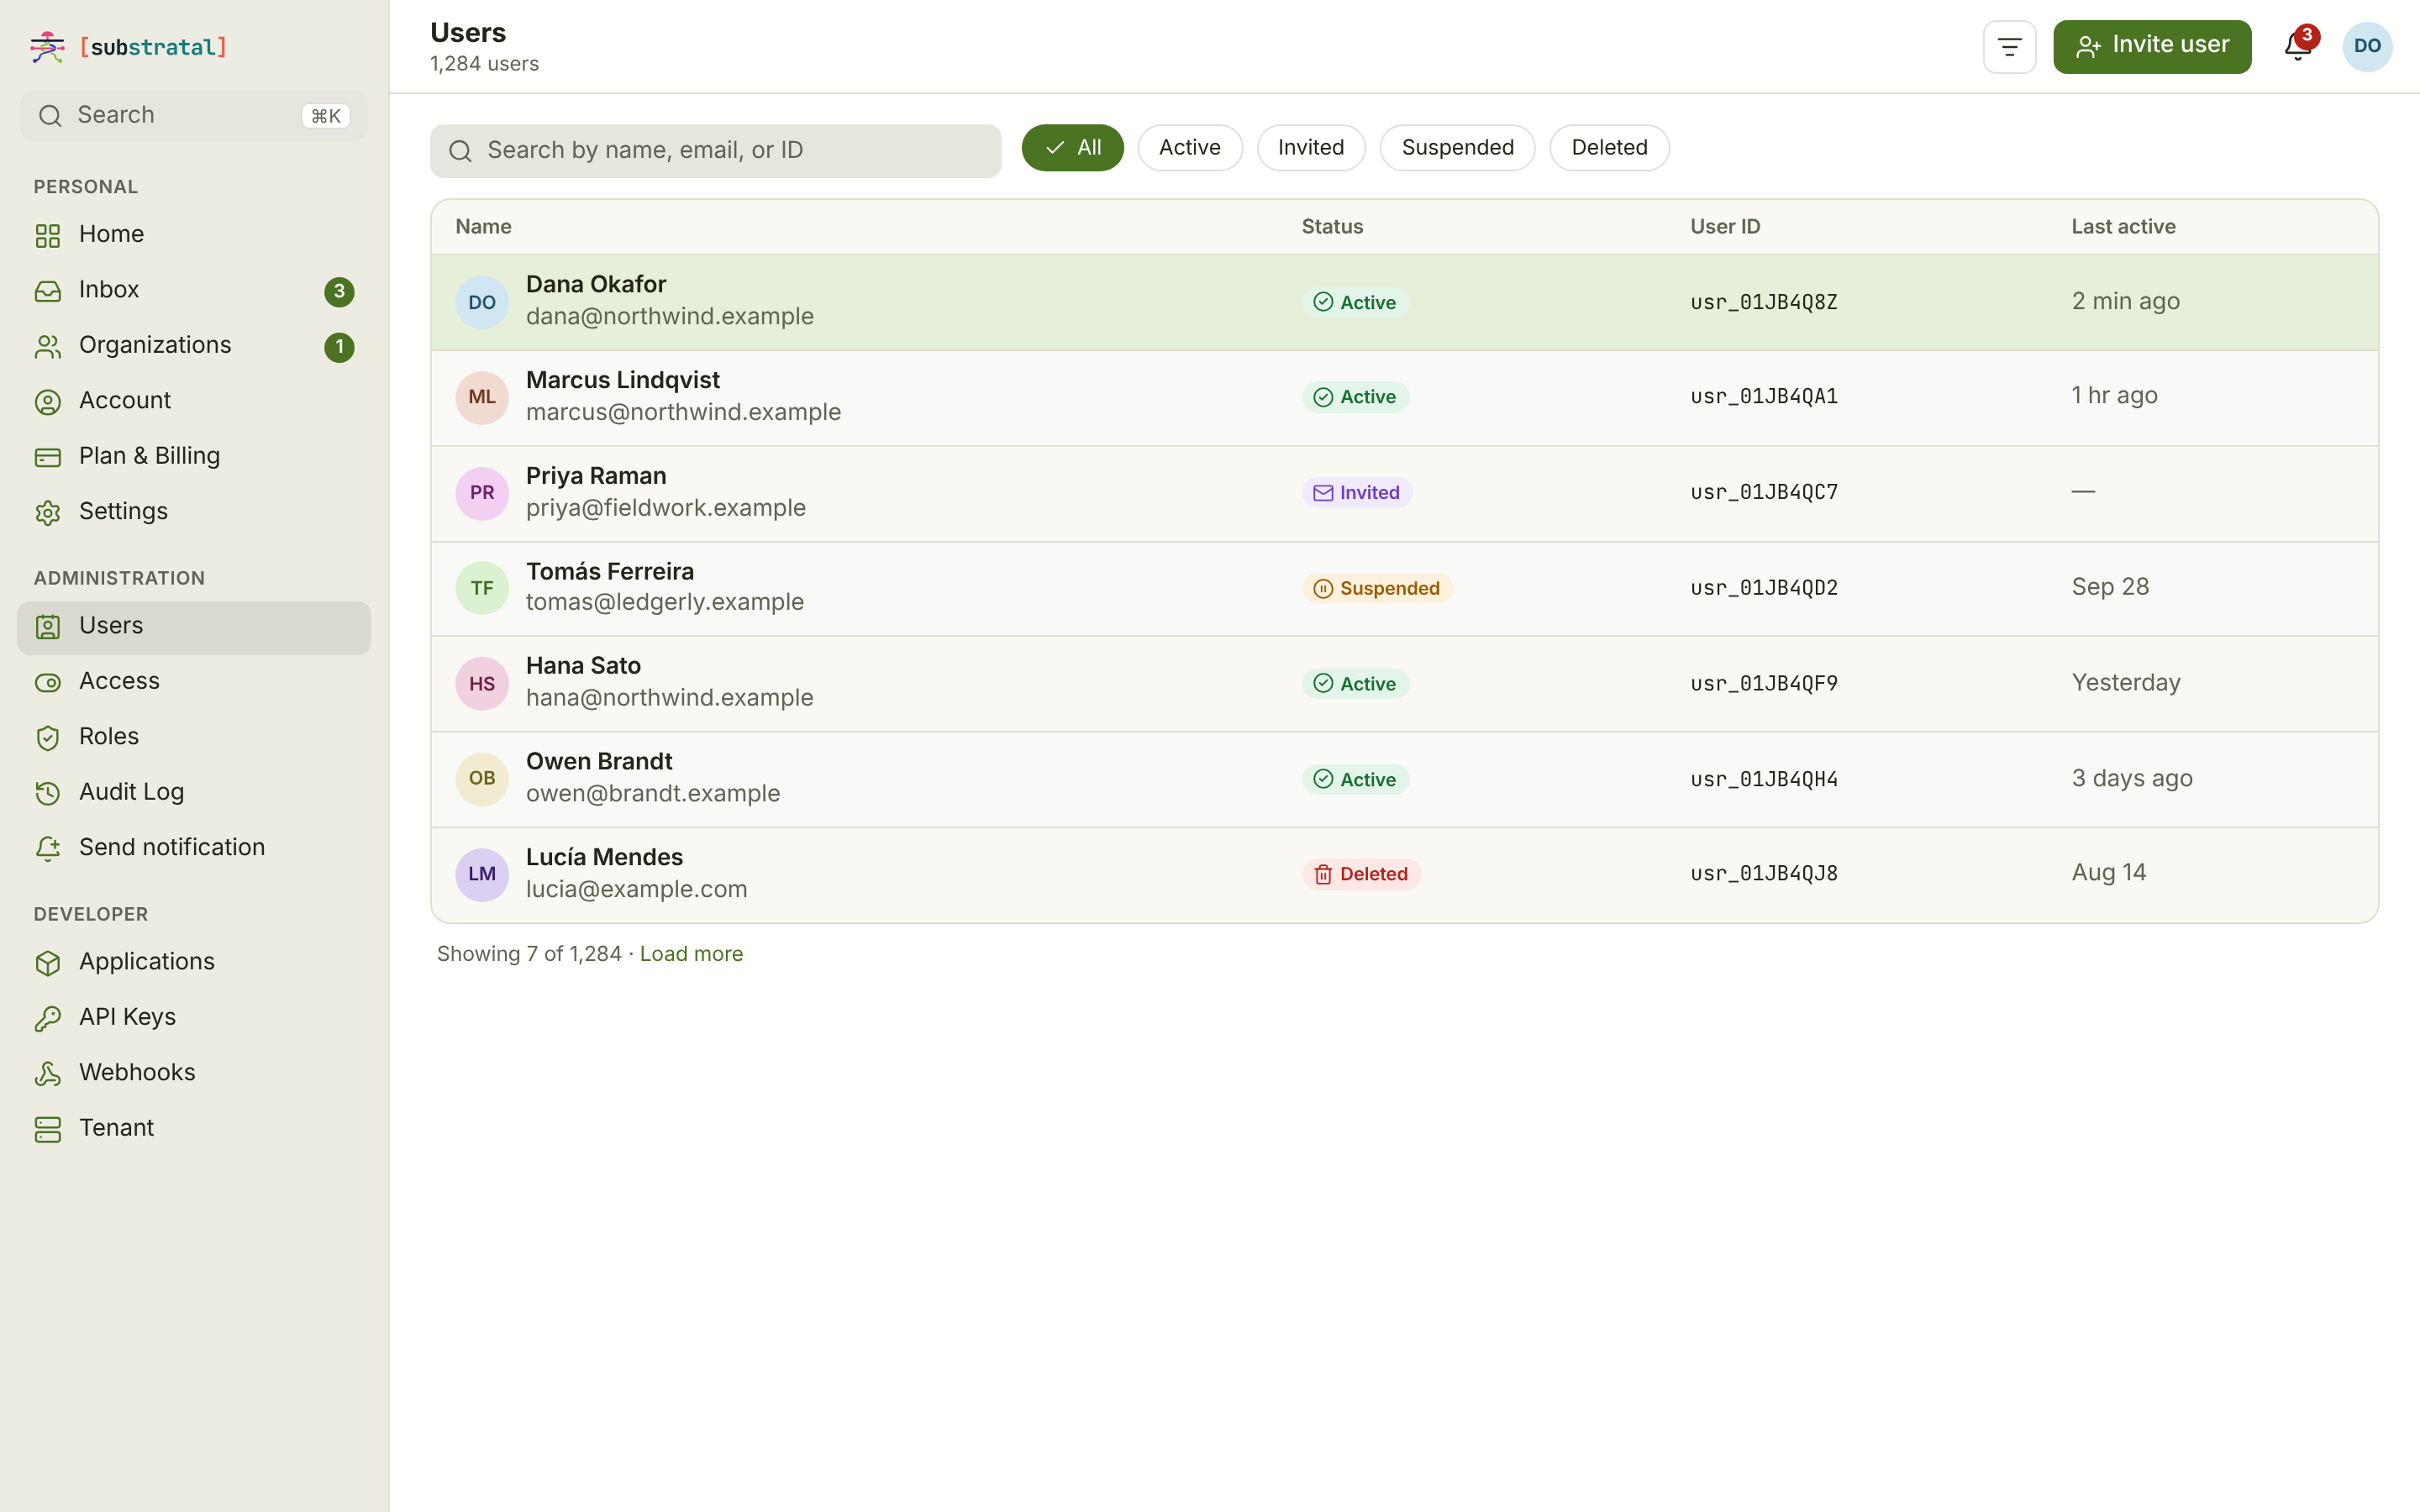Screen dimensions: 2420x1512
Task: Focus the search by name, email, or ID field
Action: click(715, 151)
